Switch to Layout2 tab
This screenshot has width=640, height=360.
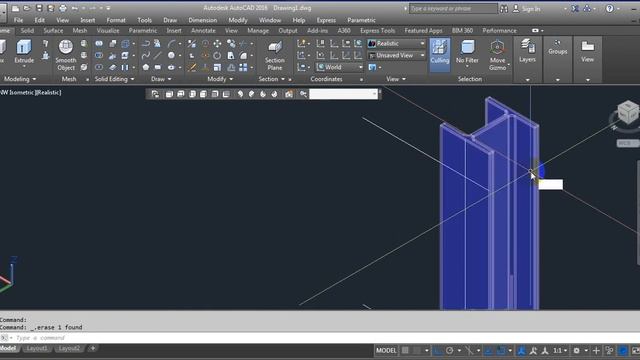pos(69,349)
